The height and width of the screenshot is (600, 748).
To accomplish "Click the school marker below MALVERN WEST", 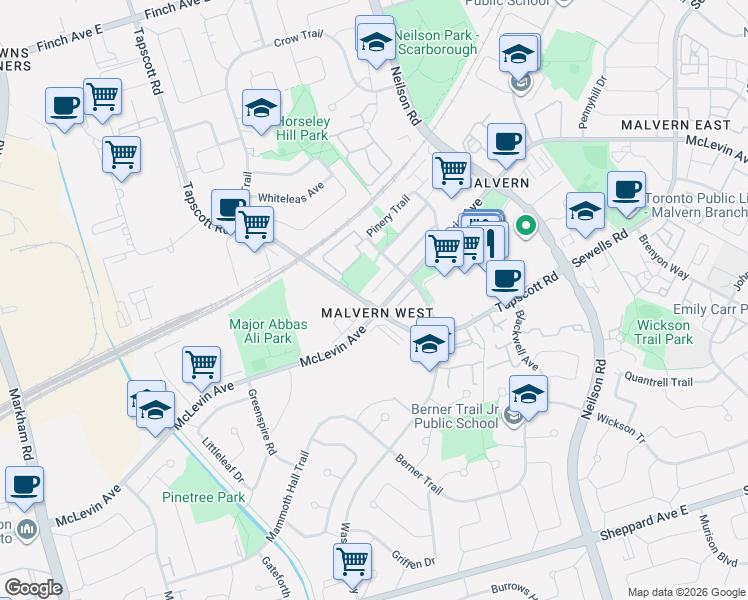I will (x=429, y=347).
